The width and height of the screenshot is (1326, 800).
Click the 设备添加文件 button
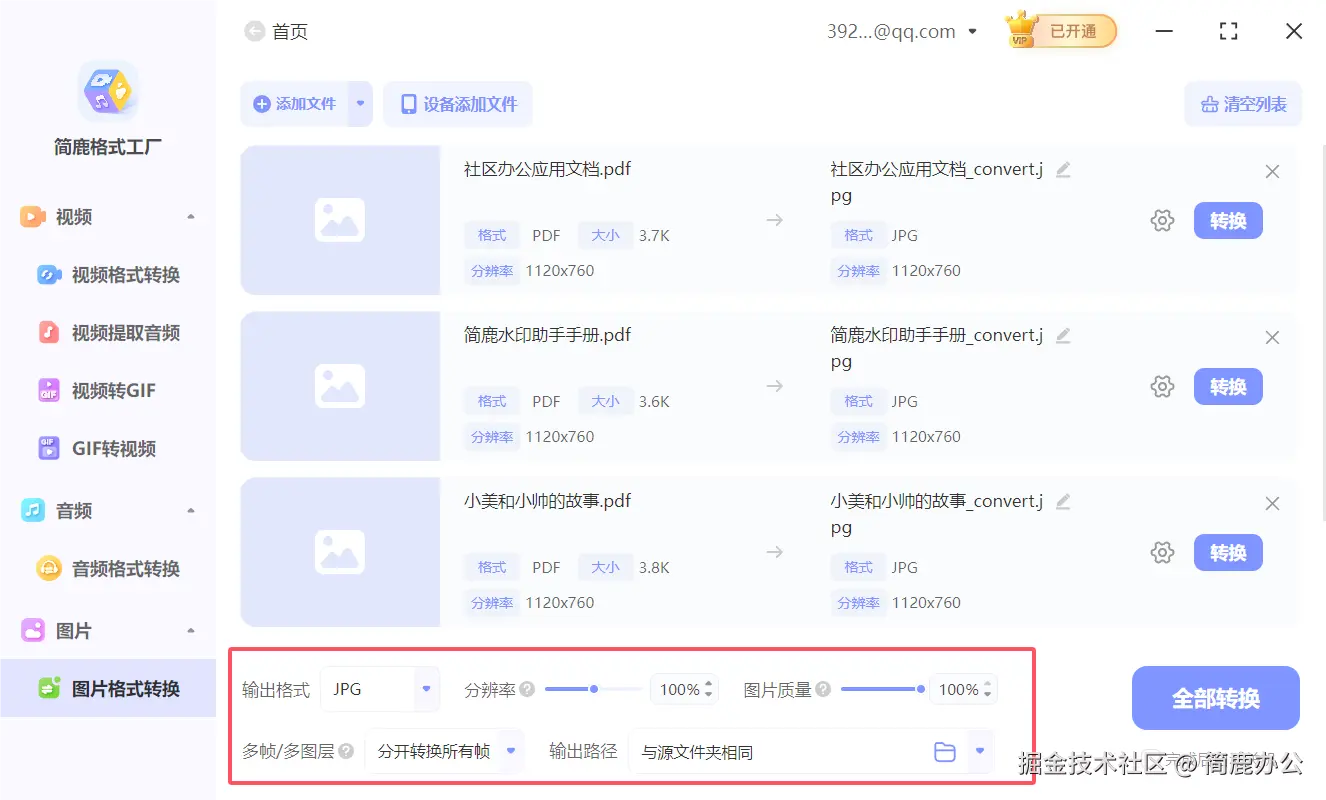click(458, 104)
